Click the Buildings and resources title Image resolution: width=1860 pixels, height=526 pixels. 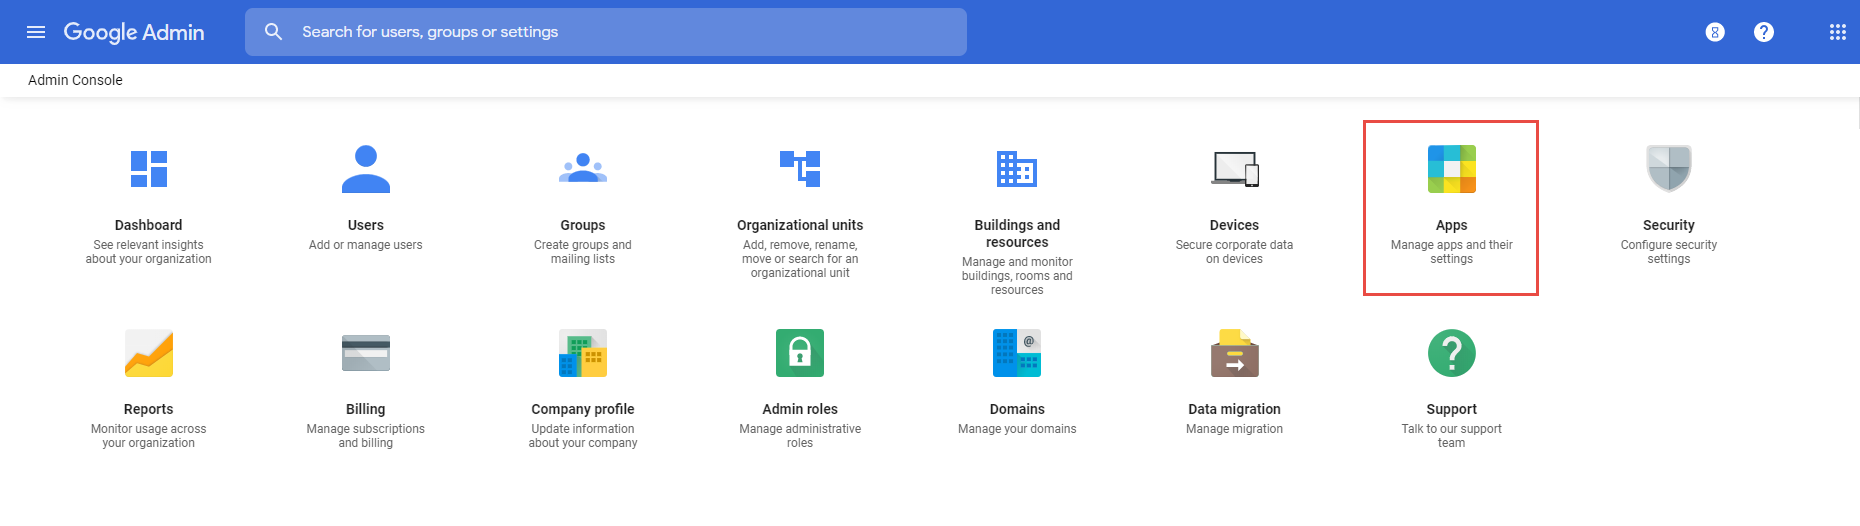(1017, 233)
